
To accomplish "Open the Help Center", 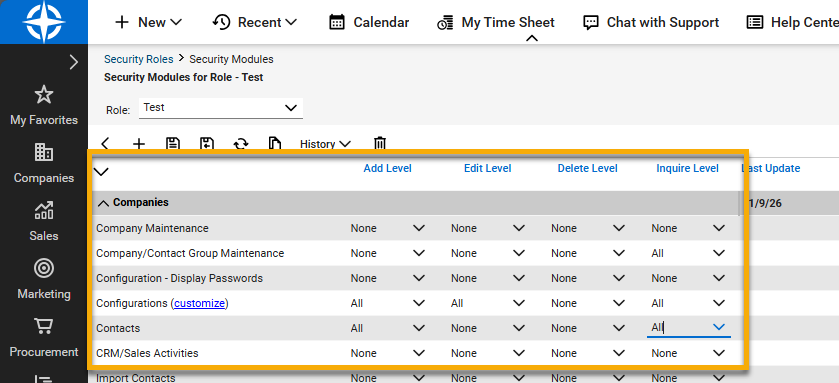I will coord(792,22).
